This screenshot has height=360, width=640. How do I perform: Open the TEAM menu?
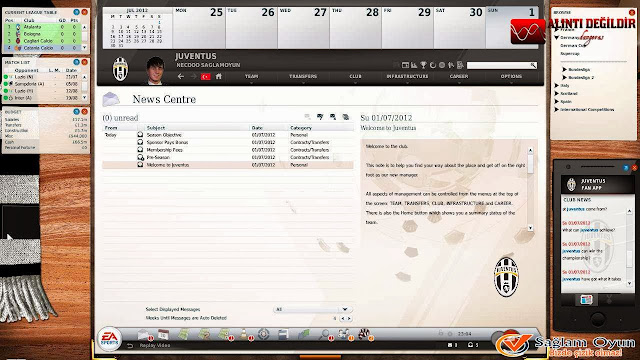(251, 76)
